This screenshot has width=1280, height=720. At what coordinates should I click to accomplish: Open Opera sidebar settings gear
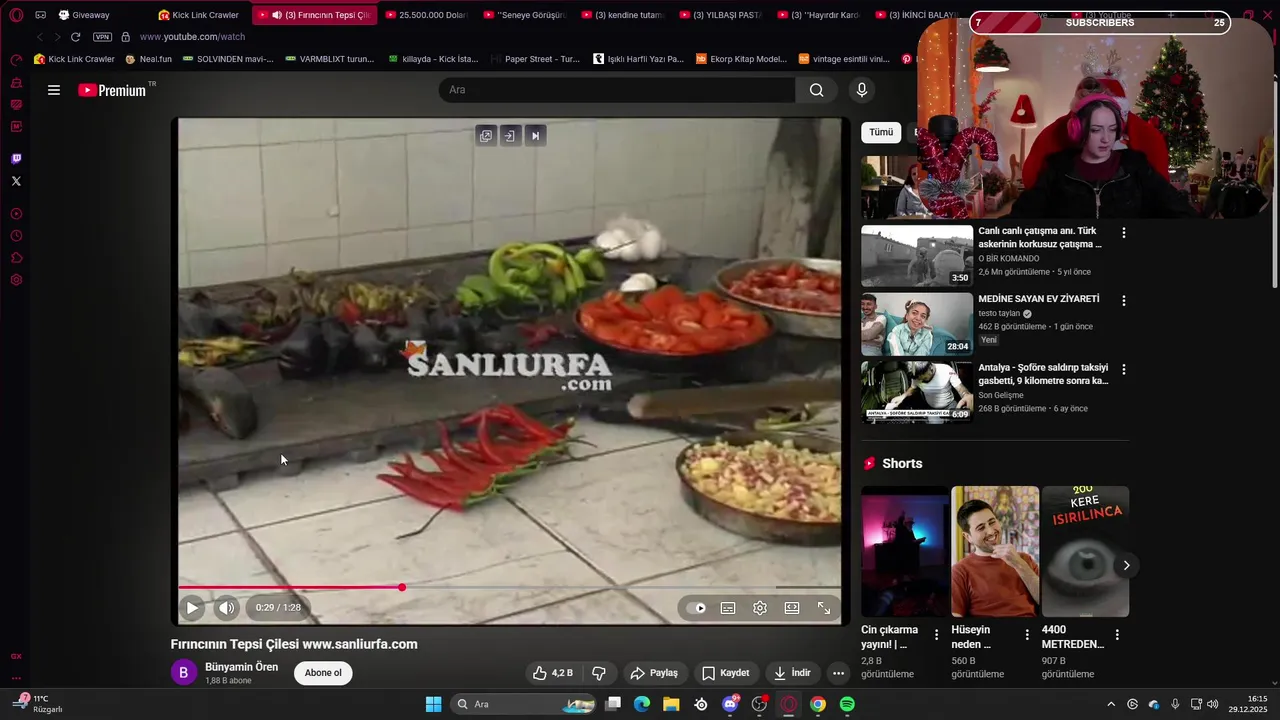[16, 280]
